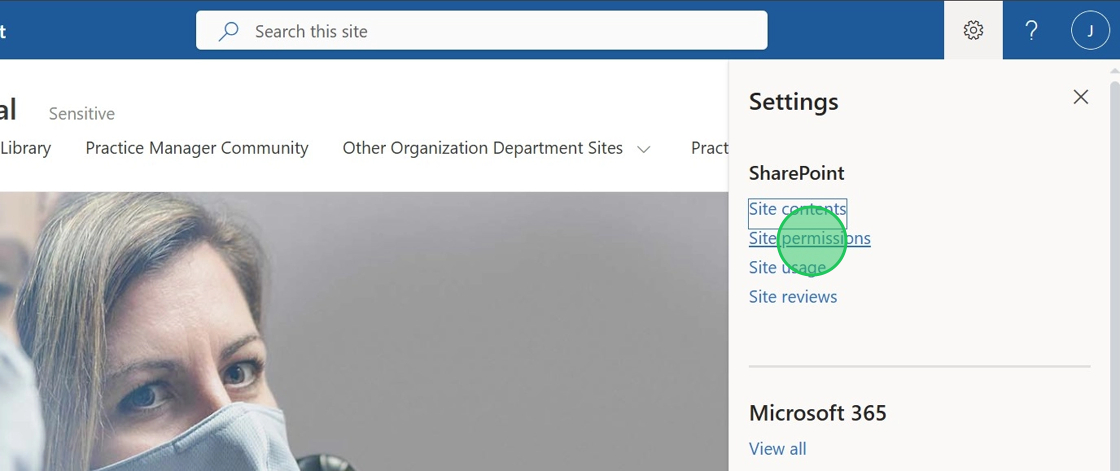Click the Sensitive label beside the site title
Image resolution: width=1120 pixels, height=471 pixels.
coord(82,114)
